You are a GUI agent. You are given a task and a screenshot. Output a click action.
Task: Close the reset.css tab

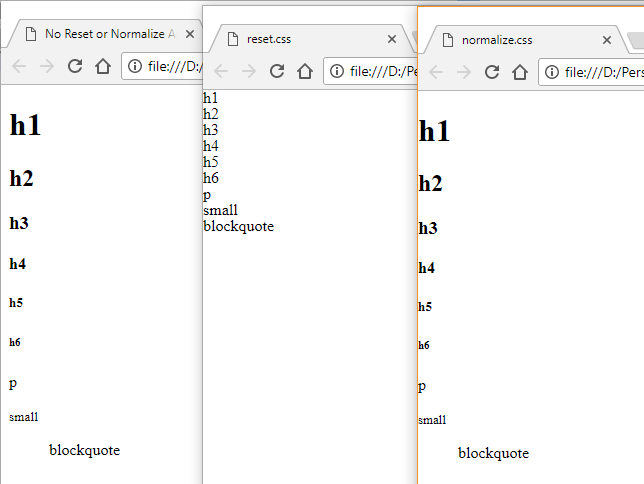392,39
